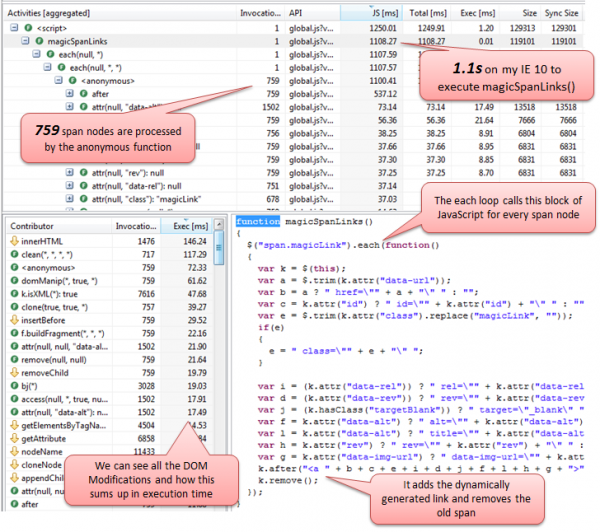Click the DOM arrow icon beside insertBefore
The image size is (600, 532).
coord(14,320)
